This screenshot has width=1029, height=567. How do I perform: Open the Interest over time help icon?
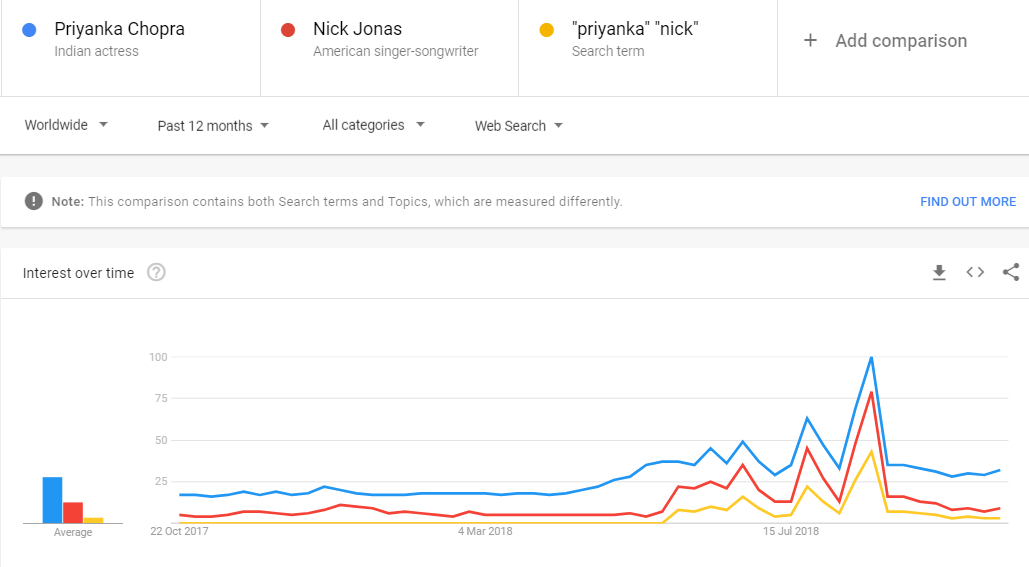pyautogui.click(x=156, y=273)
